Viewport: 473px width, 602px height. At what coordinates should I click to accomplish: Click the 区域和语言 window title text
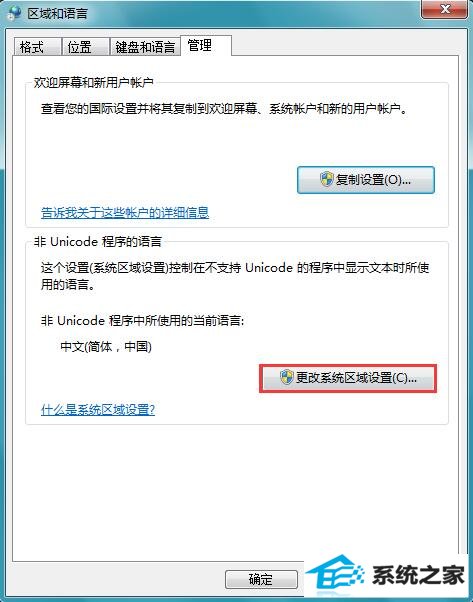pos(58,13)
